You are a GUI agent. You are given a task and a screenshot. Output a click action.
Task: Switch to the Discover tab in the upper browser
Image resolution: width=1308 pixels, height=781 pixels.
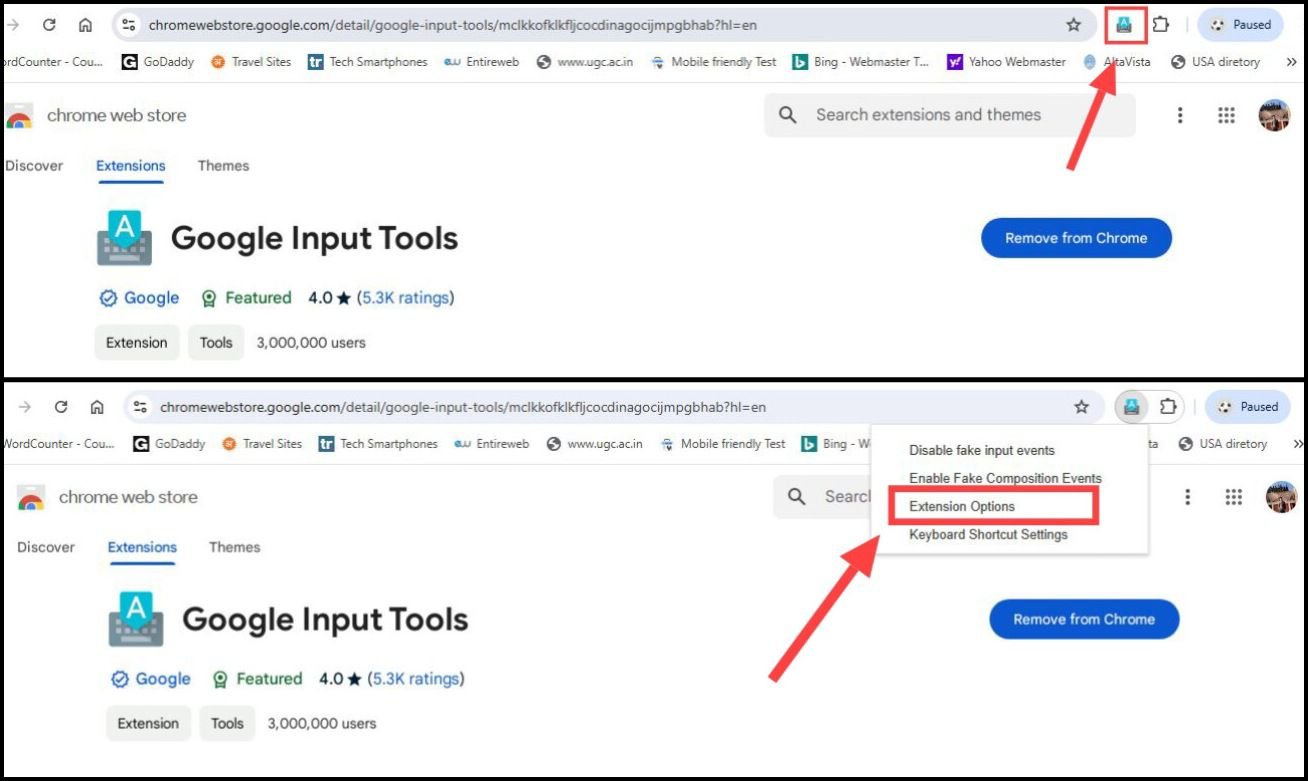tap(34, 166)
